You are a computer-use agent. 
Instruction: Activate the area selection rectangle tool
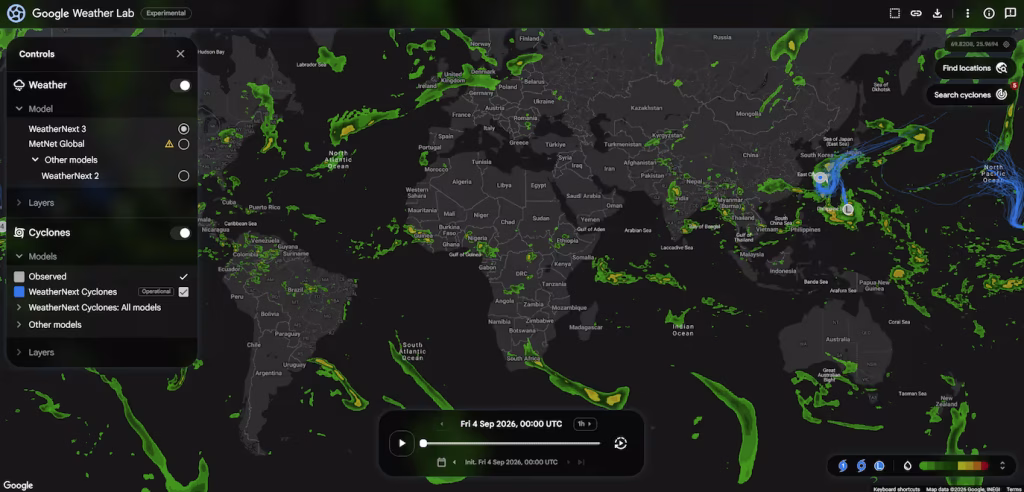895,13
